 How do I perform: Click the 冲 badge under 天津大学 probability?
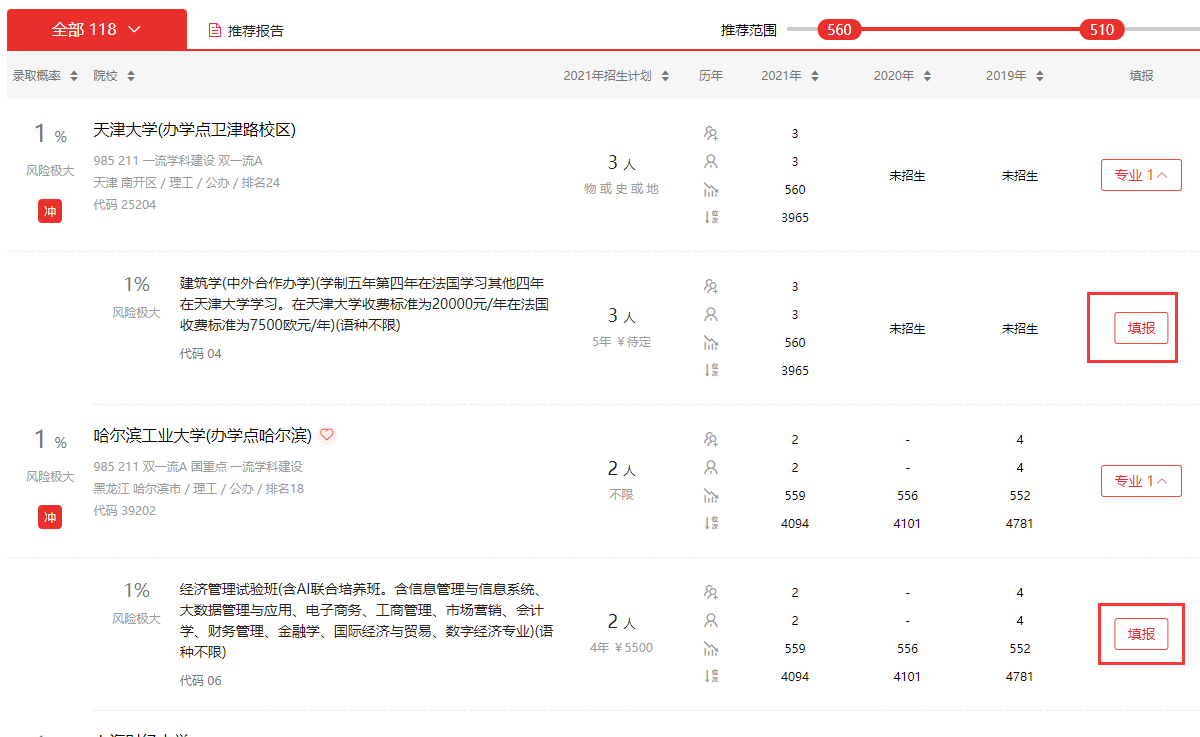(x=50, y=211)
